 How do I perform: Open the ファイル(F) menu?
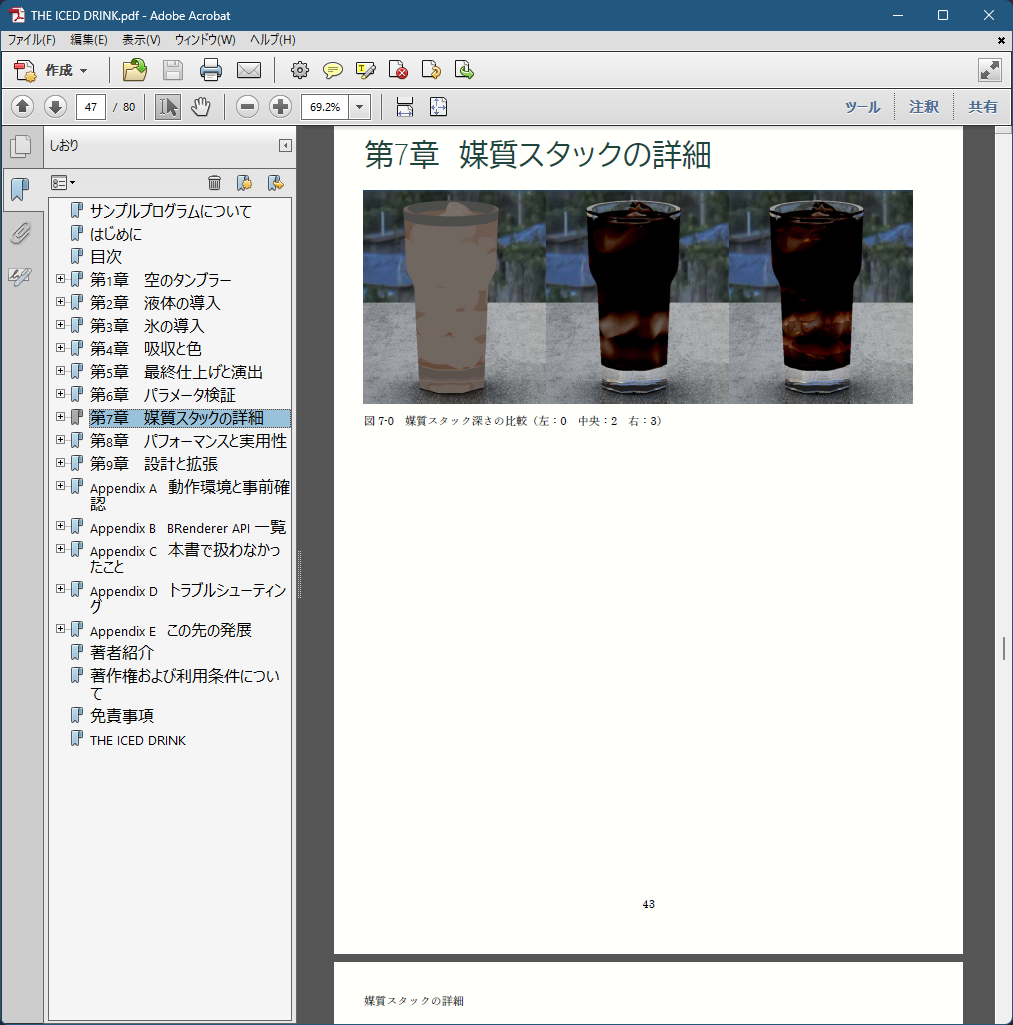(32, 40)
